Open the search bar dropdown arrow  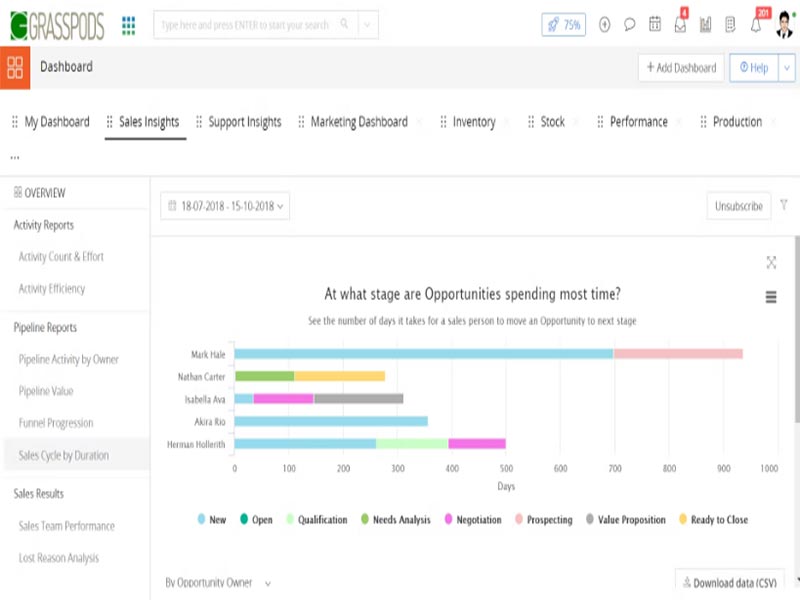point(366,23)
